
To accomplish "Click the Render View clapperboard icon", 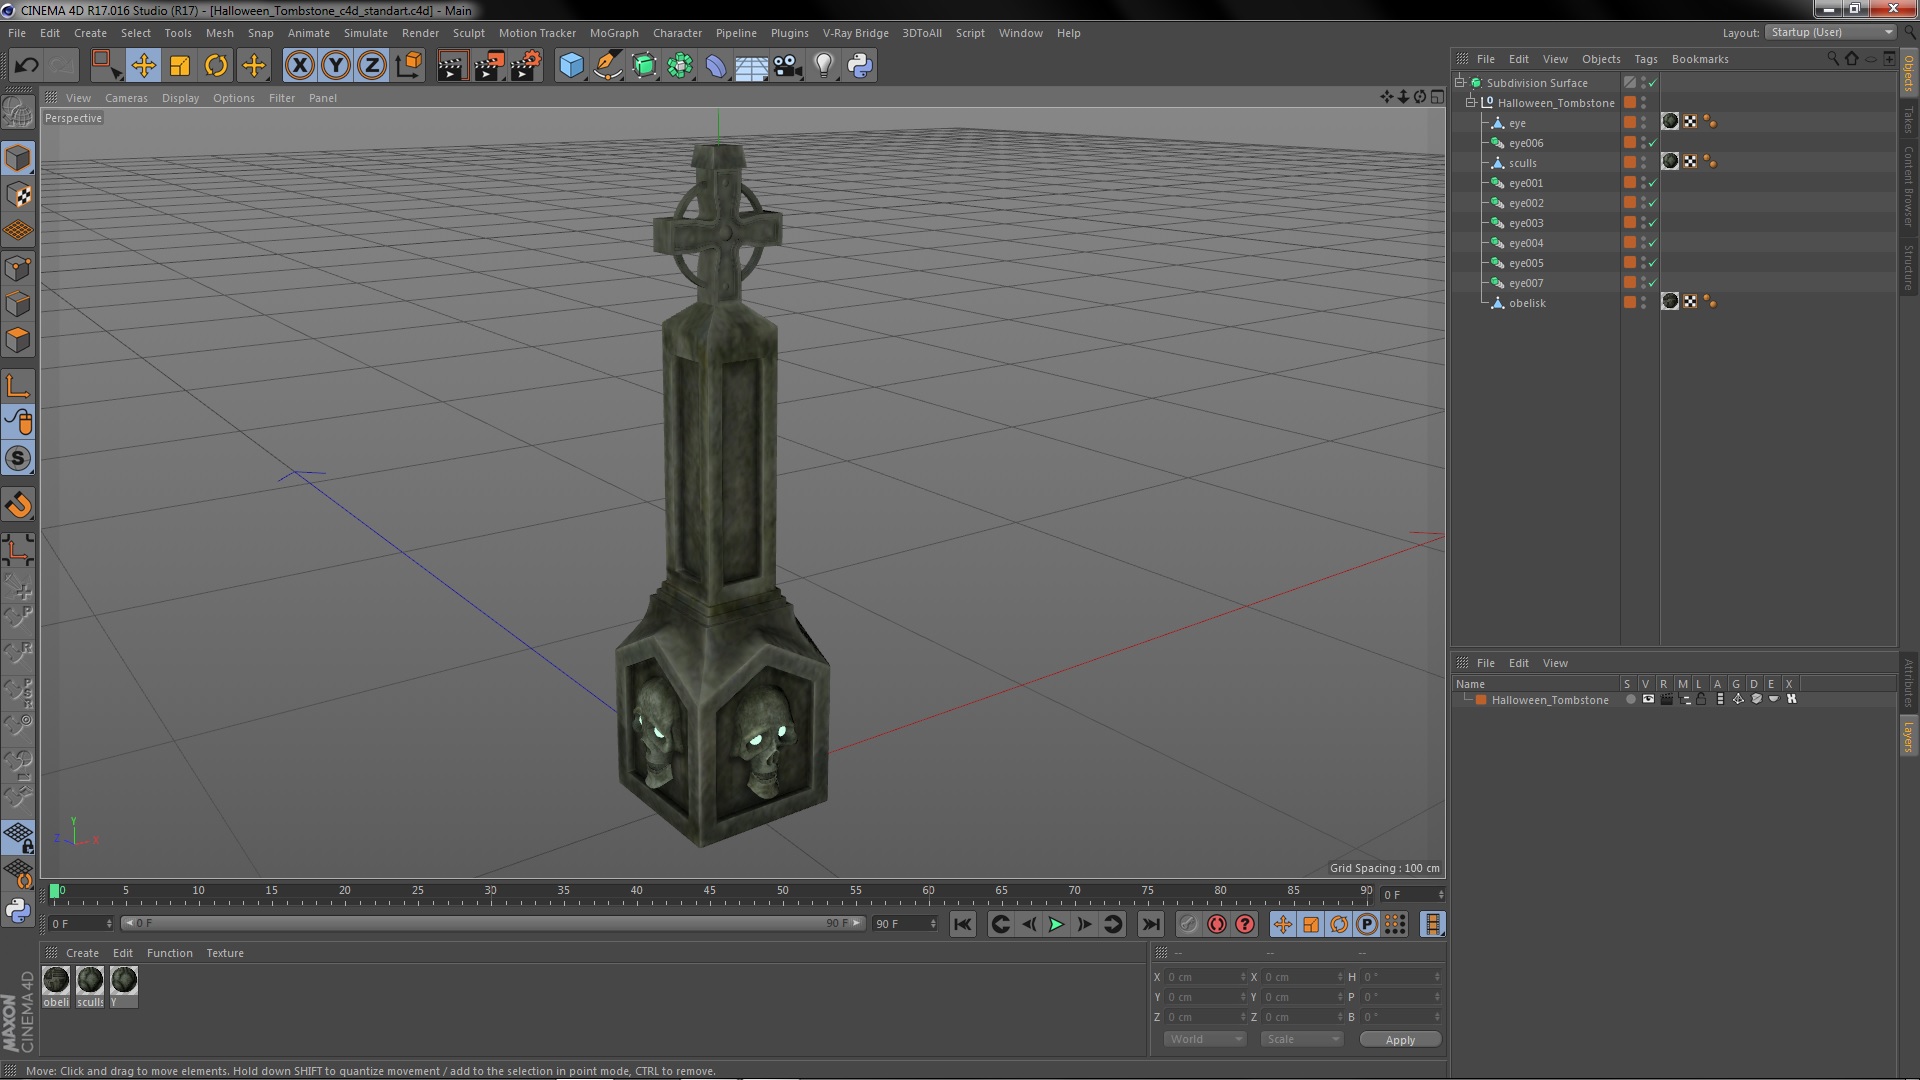I will click(452, 66).
